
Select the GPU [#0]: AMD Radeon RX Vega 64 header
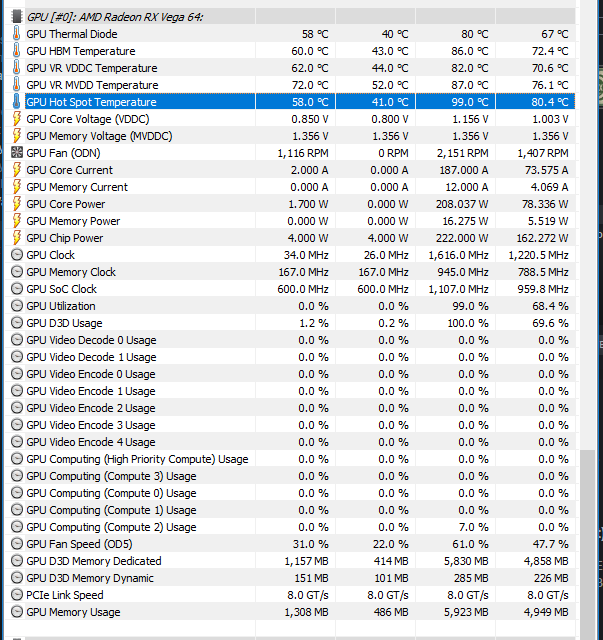click(x=115, y=17)
